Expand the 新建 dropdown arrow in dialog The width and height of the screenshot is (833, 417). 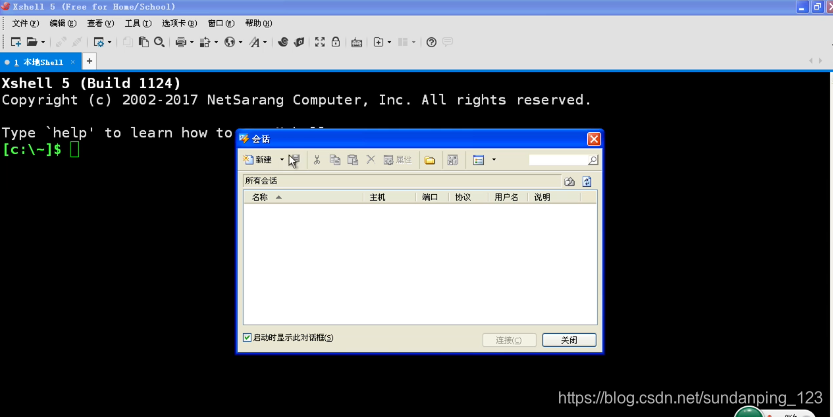282,160
